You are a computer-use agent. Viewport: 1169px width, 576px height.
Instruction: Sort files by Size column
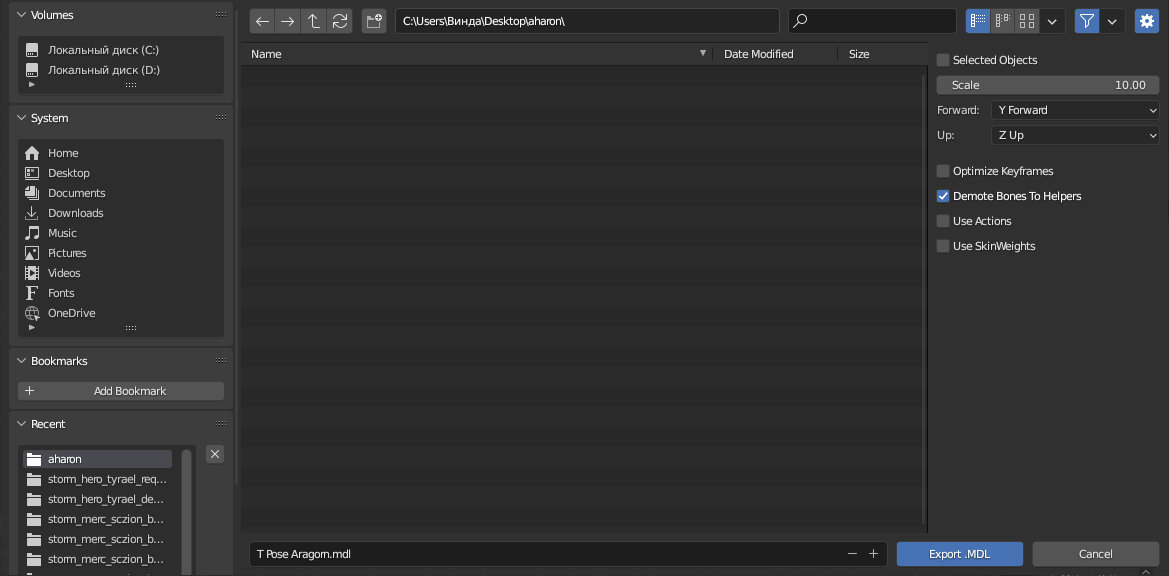pos(880,54)
